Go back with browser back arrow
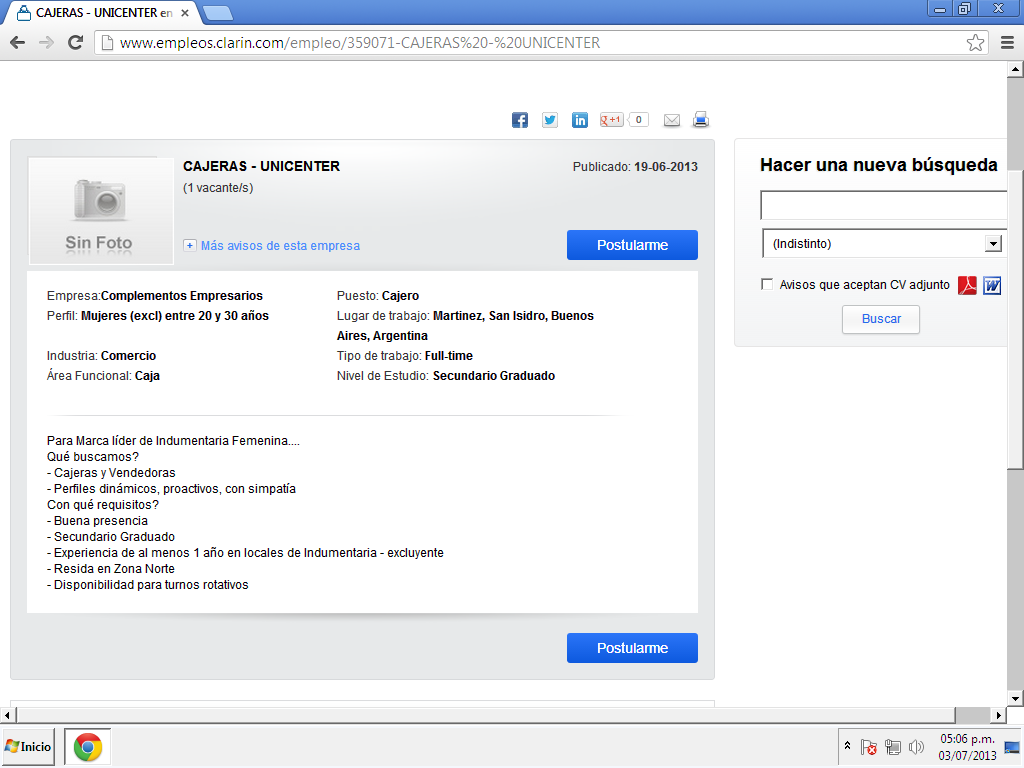Screen dimensions: 1024x768 pyautogui.click(x=18, y=42)
